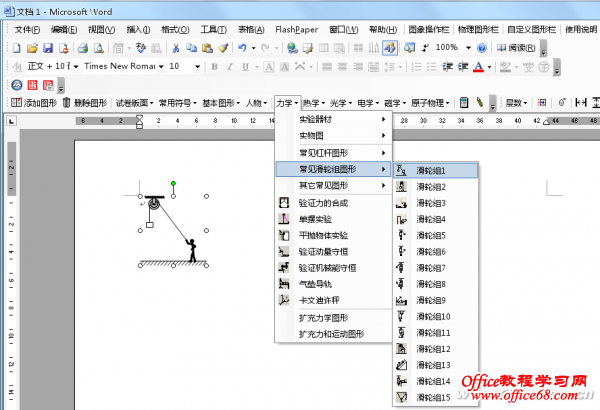600x410 pixels.
Task: Open the 插入(I) menu
Action: pyautogui.click(x=138, y=29)
